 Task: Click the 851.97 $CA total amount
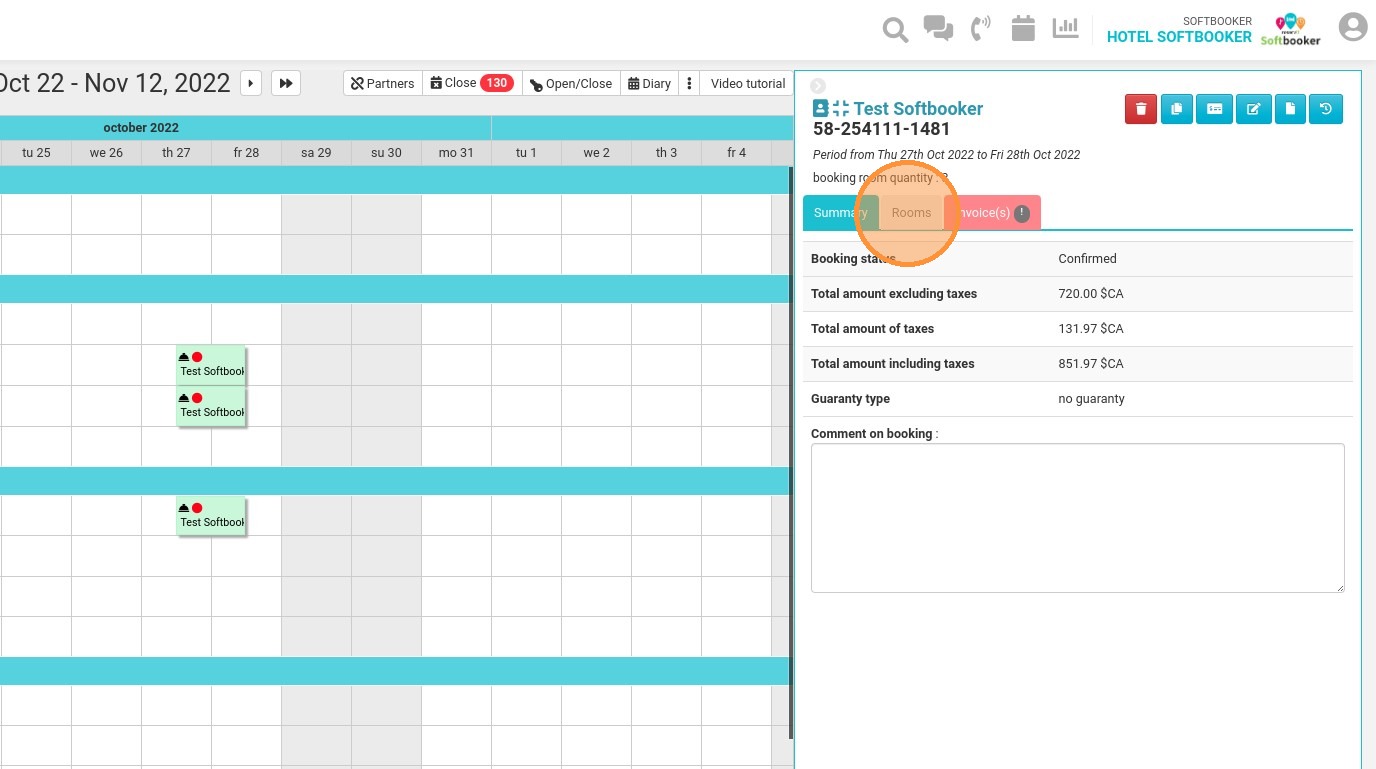(x=1090, y=364)
